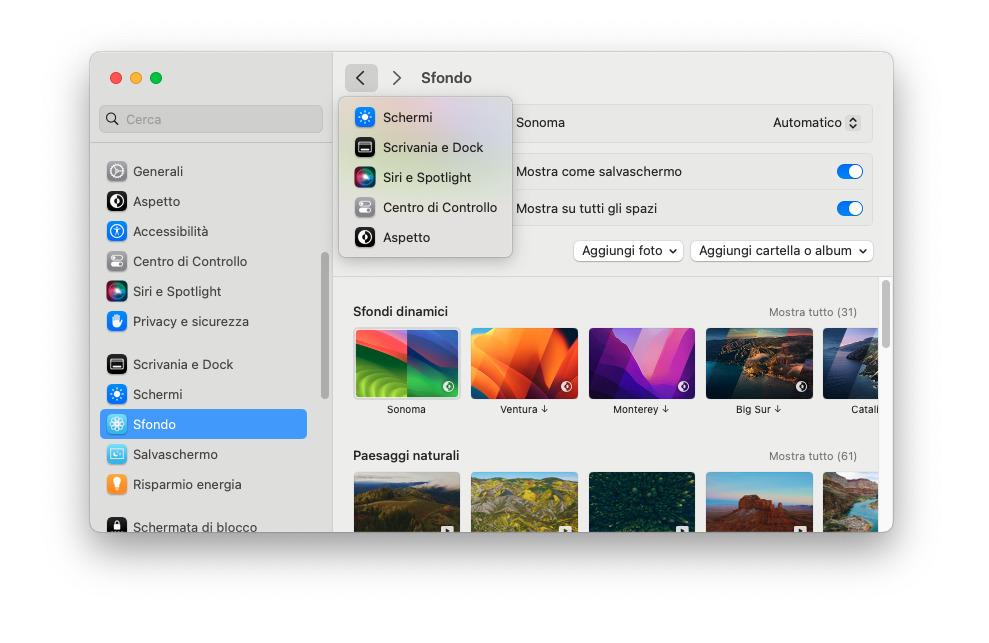The width and height of the screenshot is (989, 643).
Task: Expand the Aggiungi foto dropdown
Action: [x=628, y=251]
